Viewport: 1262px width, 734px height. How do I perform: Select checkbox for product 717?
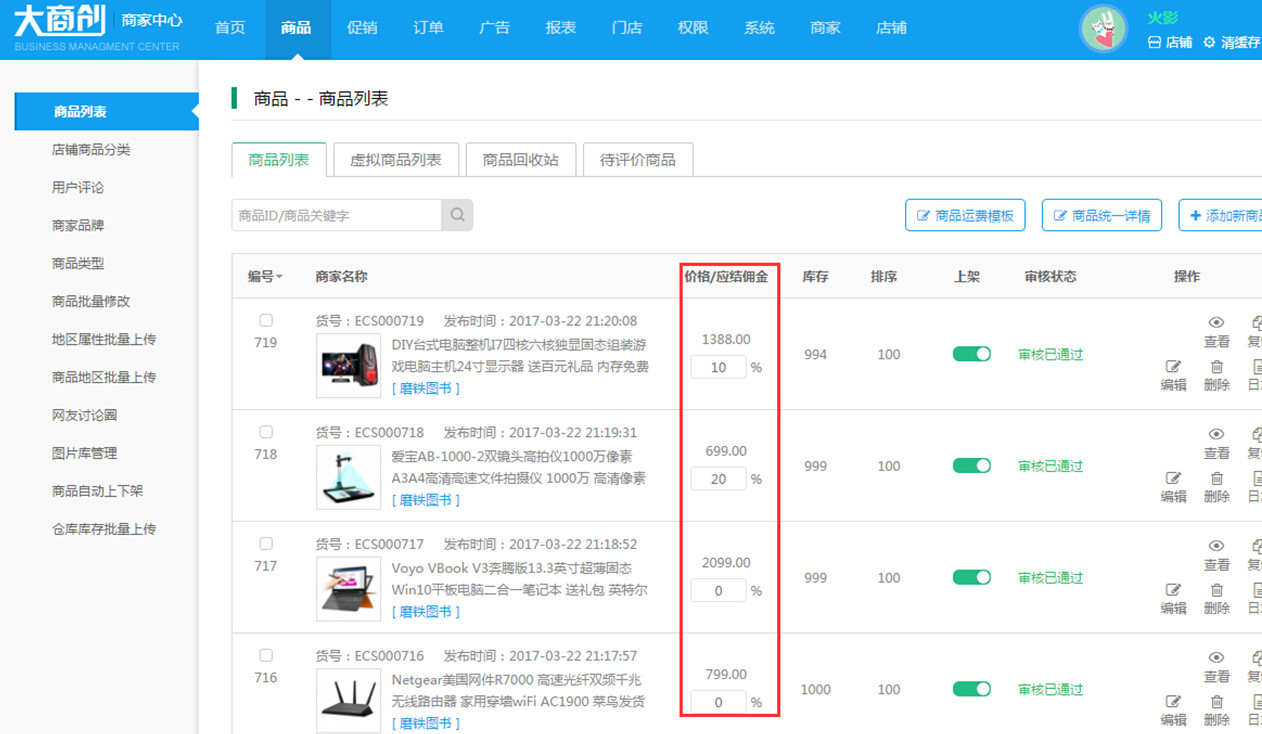(x=266, y=545)
